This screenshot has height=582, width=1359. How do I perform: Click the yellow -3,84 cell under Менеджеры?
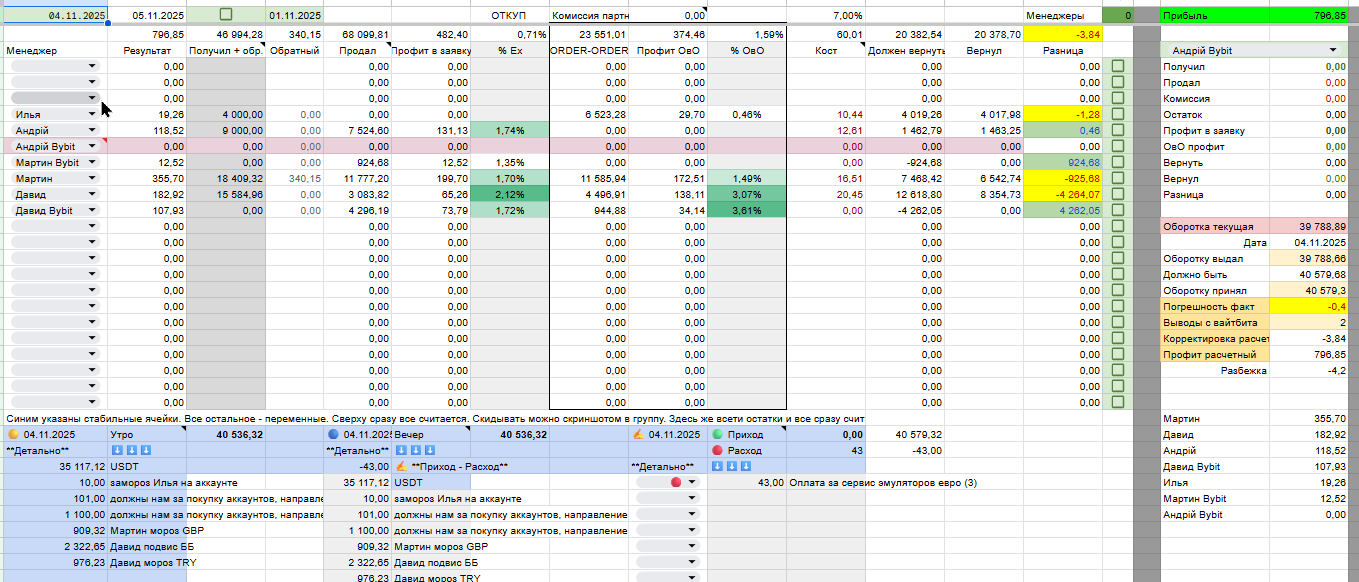point(1063,34)
